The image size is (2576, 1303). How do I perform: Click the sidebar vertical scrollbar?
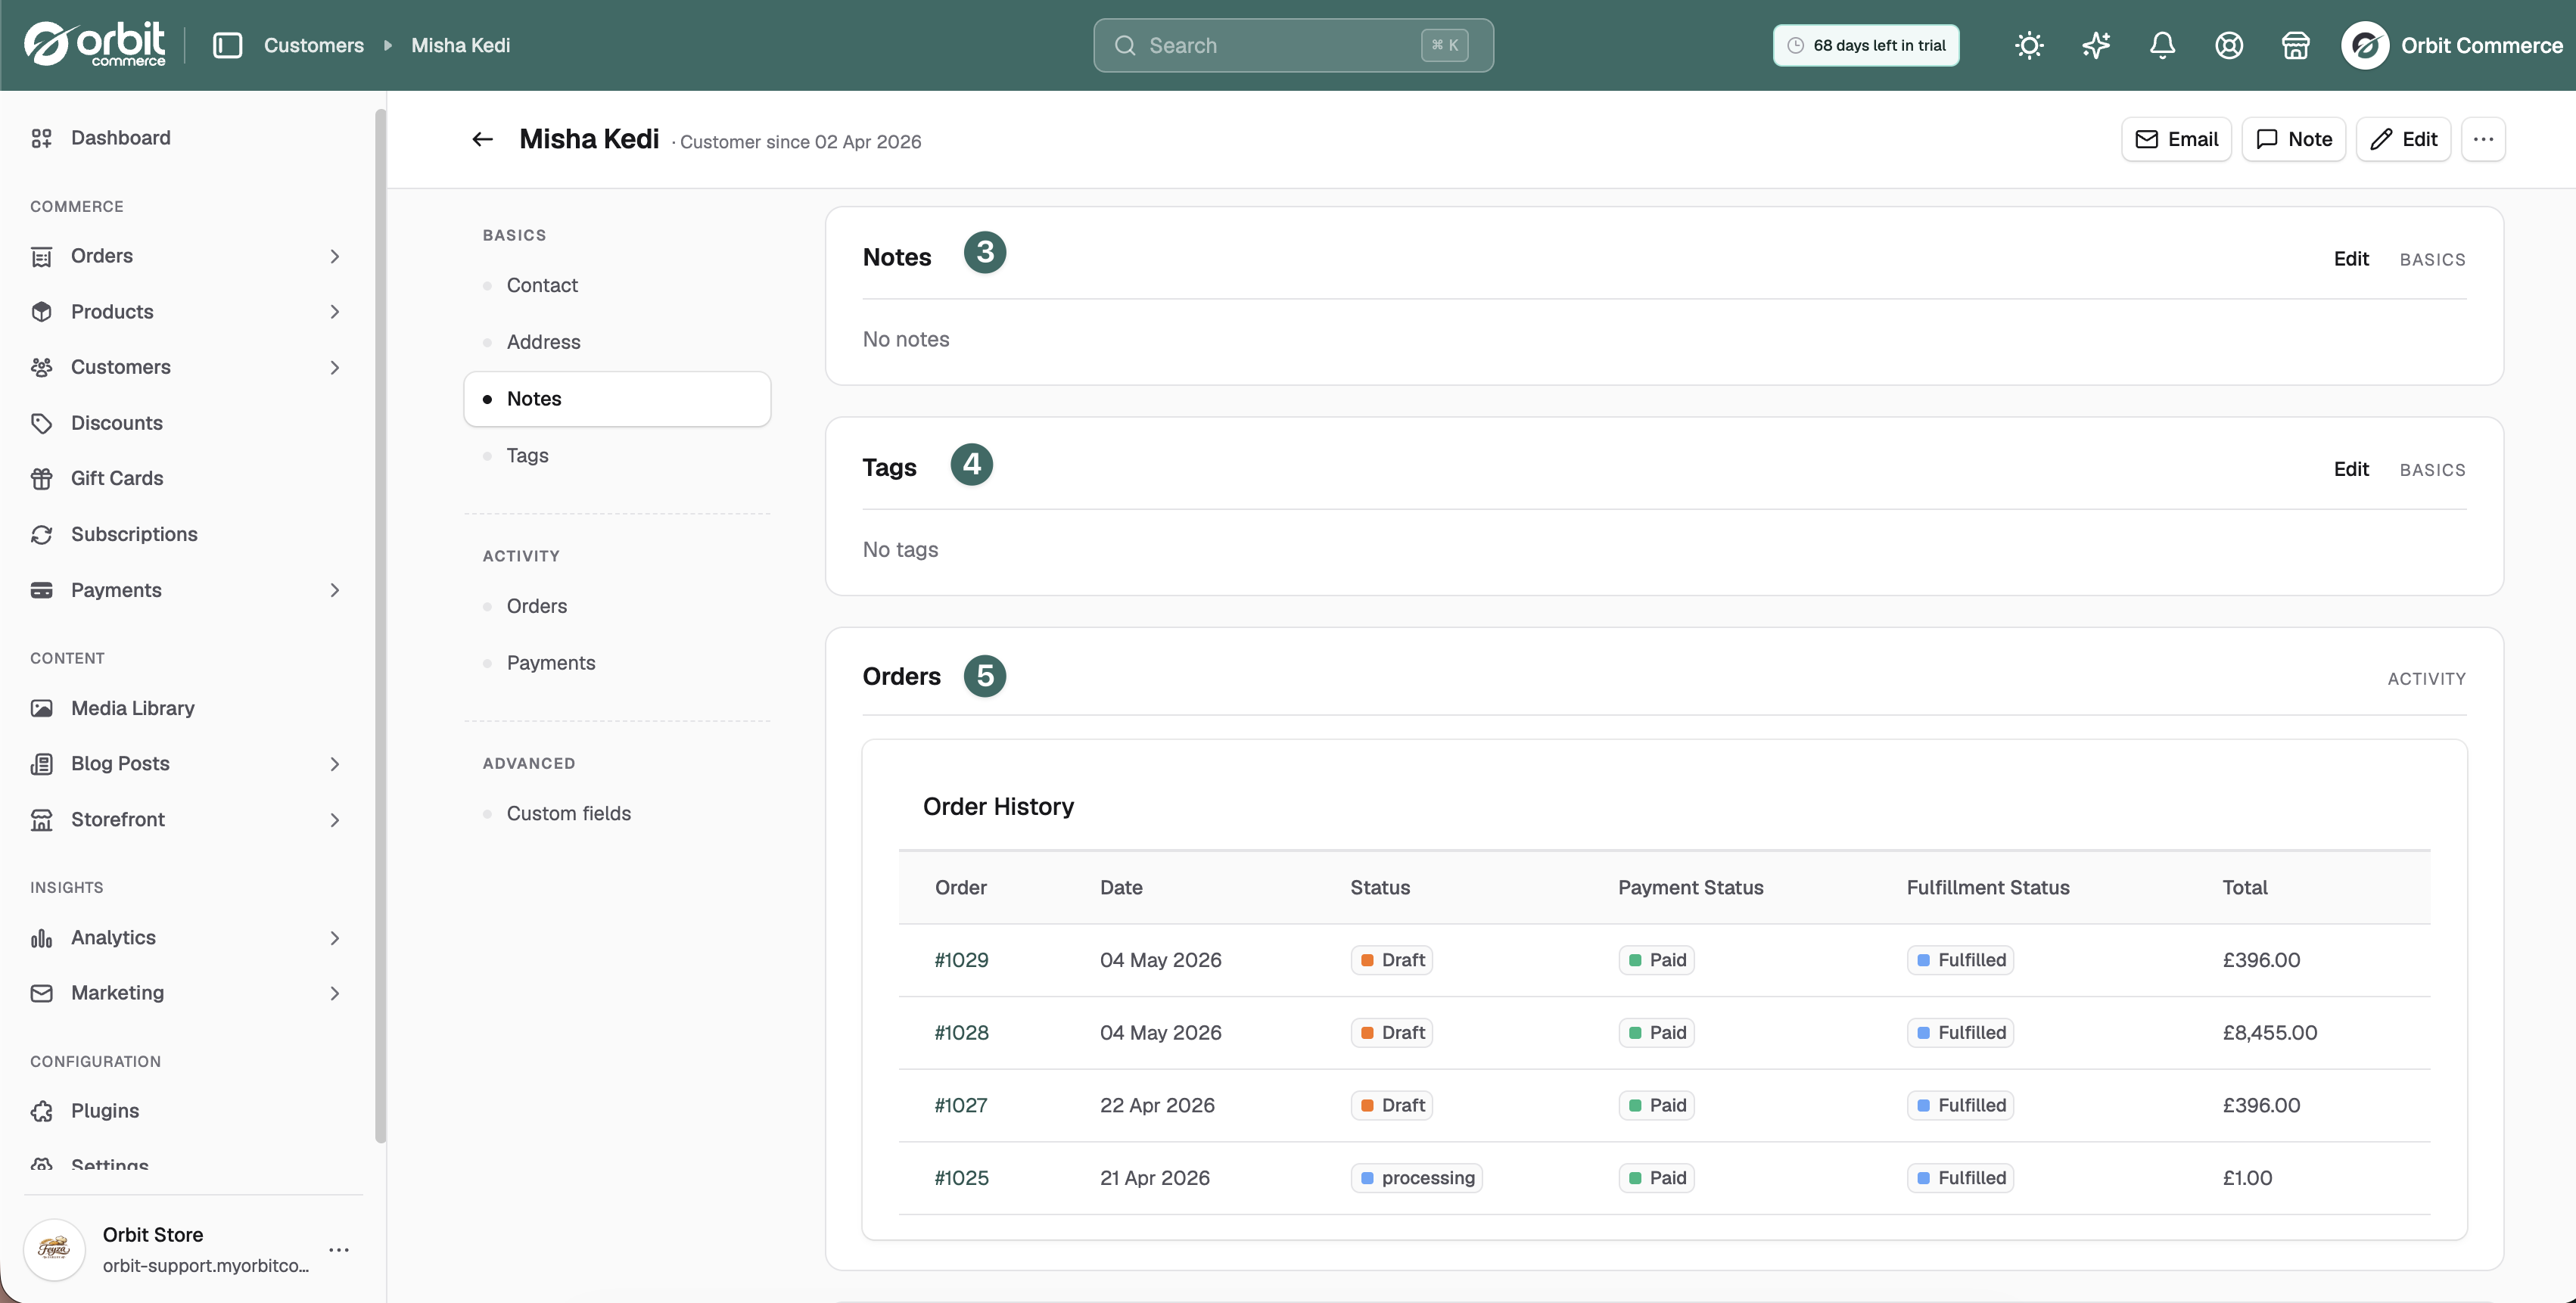coord(380,625)
